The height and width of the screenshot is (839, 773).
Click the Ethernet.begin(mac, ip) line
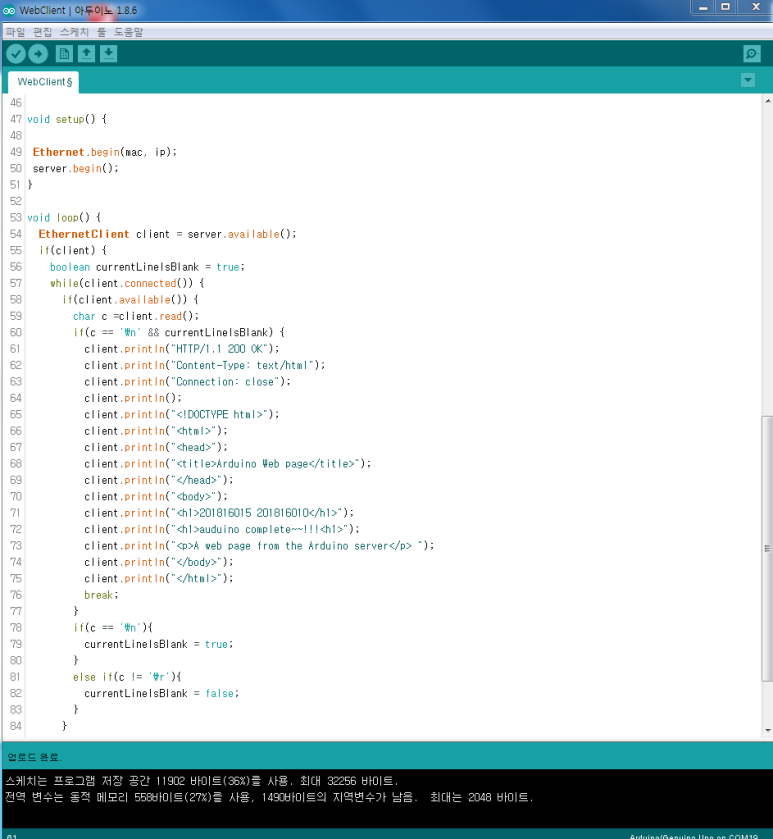point(105,152)
